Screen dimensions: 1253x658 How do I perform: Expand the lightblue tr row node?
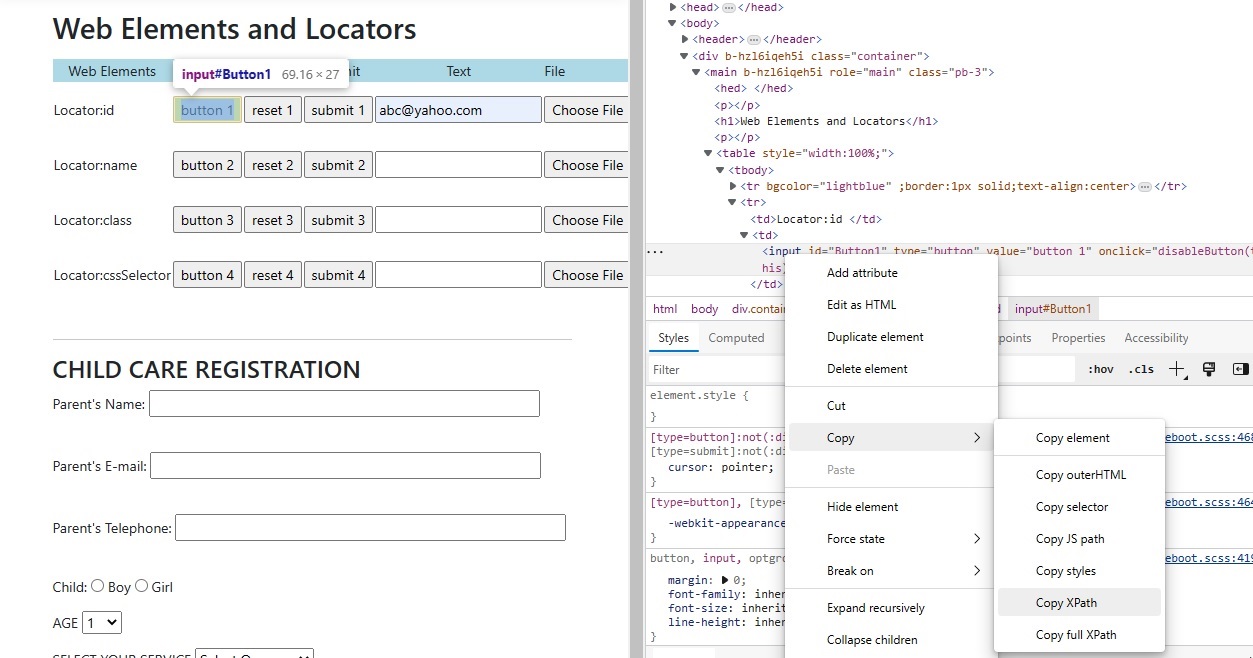coord(733,186)
